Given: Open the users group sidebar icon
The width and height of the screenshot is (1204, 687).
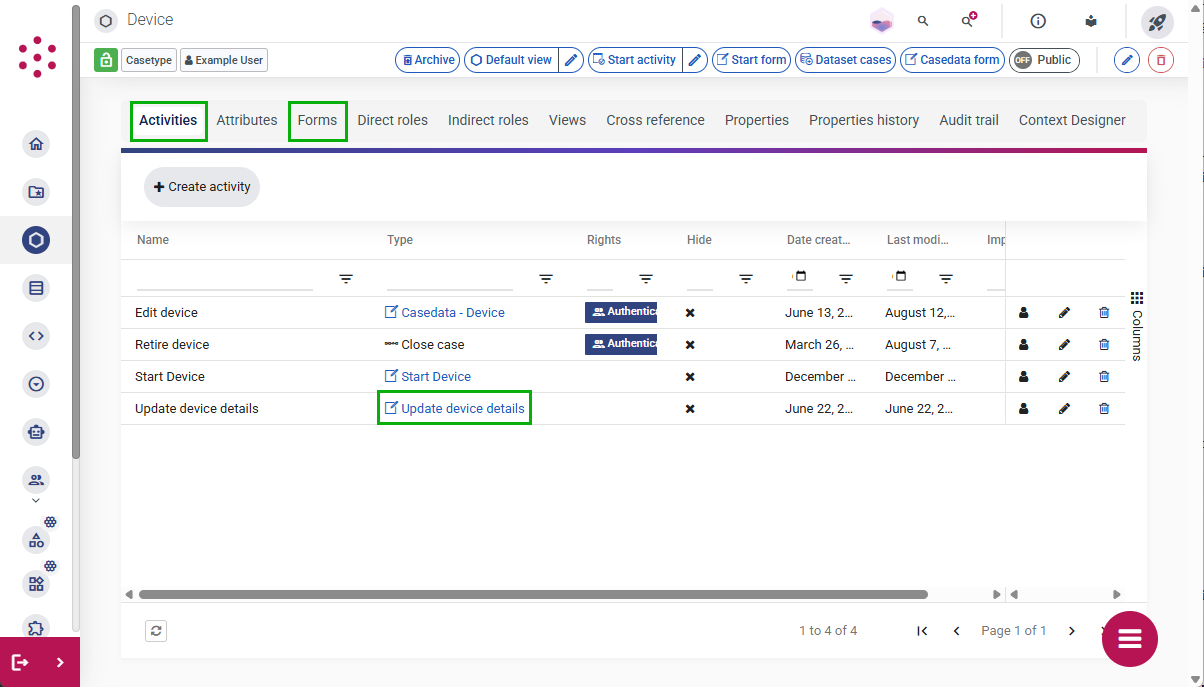Looking at the screenshot, I should coord(36,480).
